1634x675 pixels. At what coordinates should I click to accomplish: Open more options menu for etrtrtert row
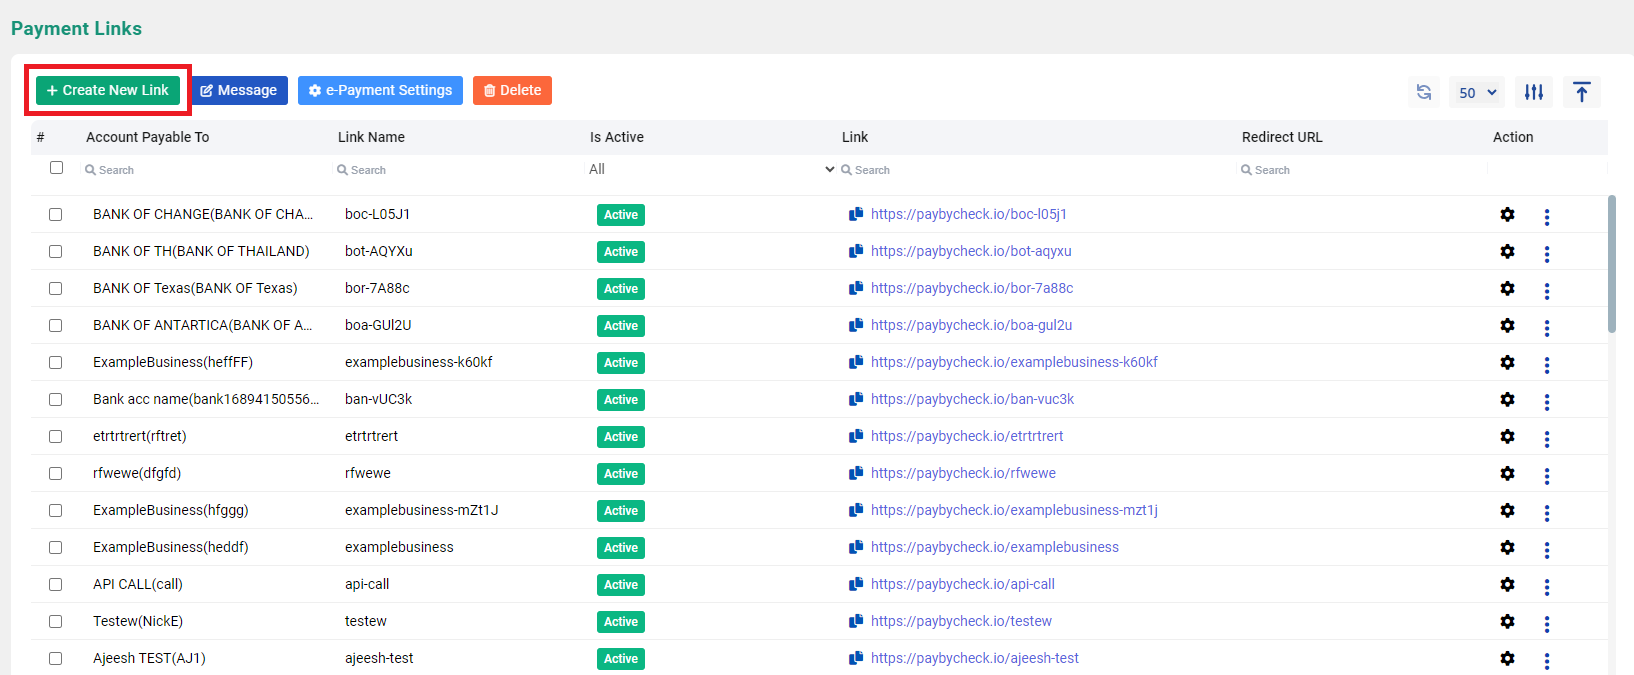(1547, 439)
